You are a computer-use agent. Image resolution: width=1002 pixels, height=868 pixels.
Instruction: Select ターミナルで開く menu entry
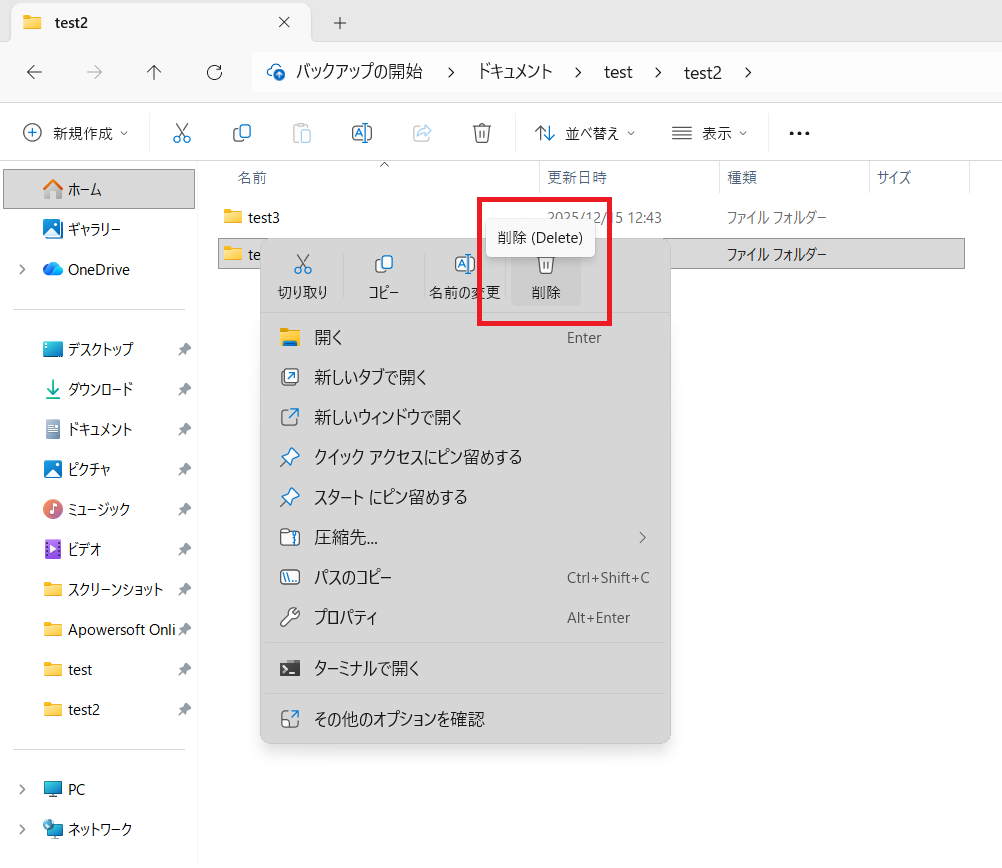click(x=465, y=669)
